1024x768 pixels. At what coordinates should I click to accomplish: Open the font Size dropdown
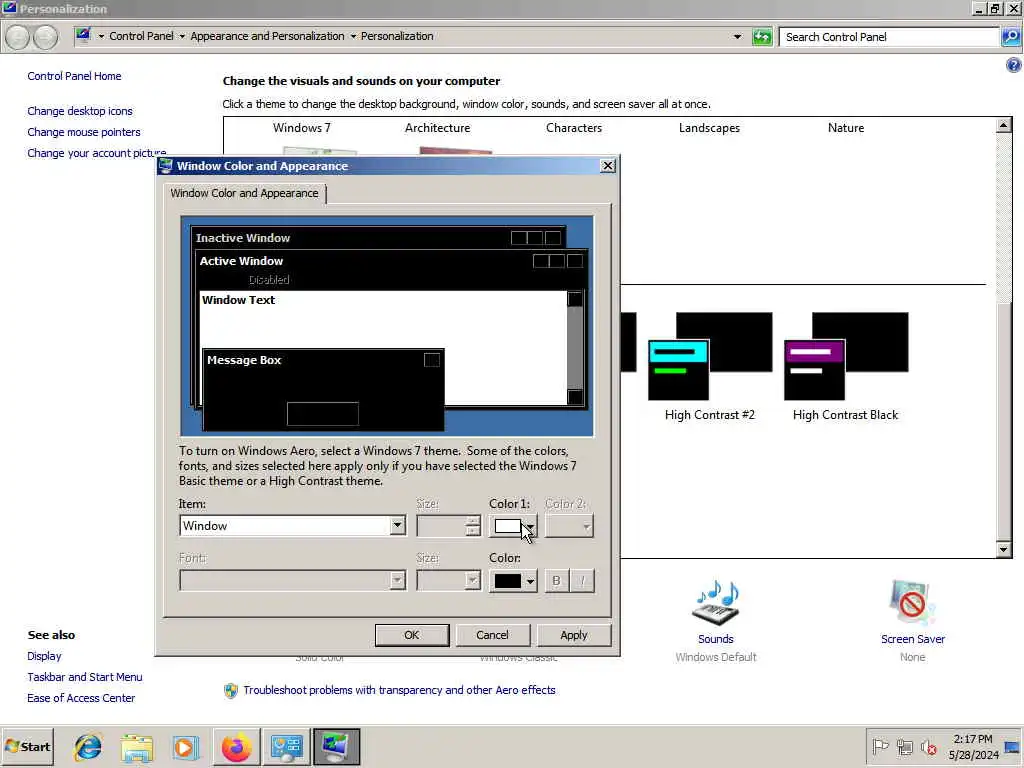coord(449,581)
